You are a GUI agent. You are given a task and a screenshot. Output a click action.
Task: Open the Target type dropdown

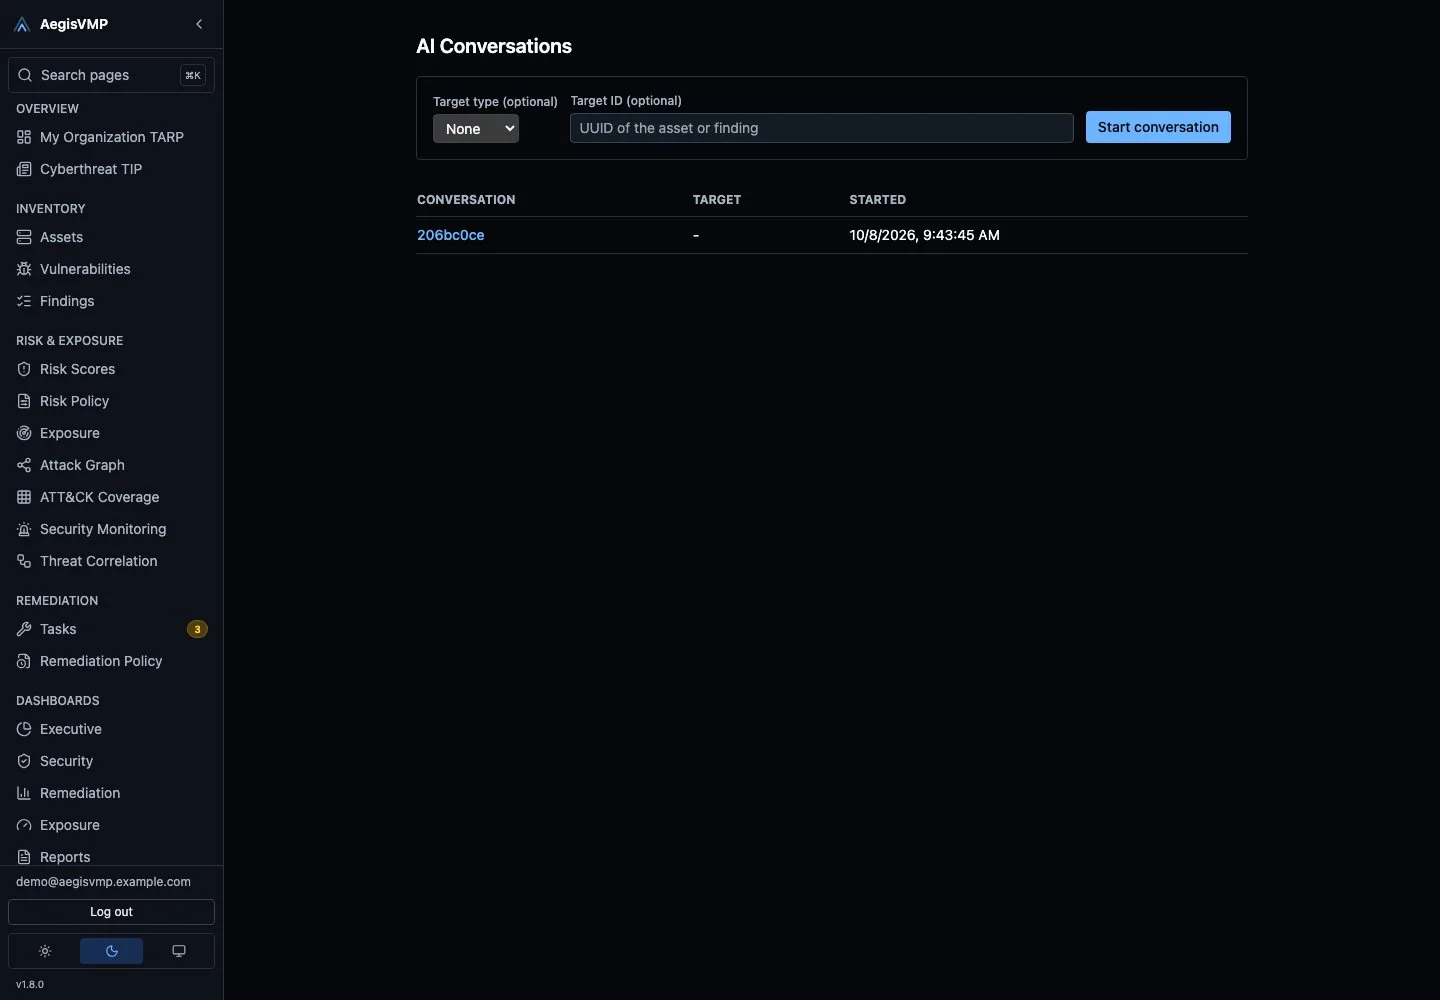coord(476,129)
